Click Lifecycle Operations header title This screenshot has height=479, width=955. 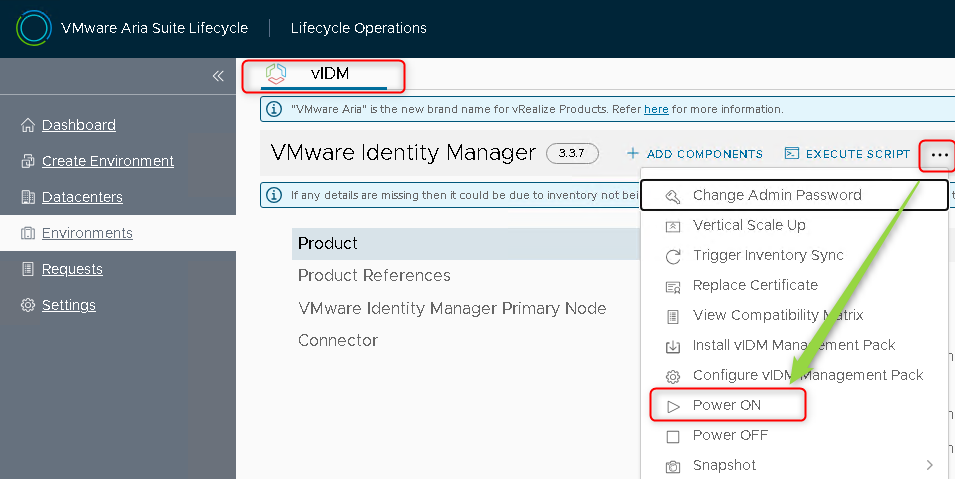(359, 28)
